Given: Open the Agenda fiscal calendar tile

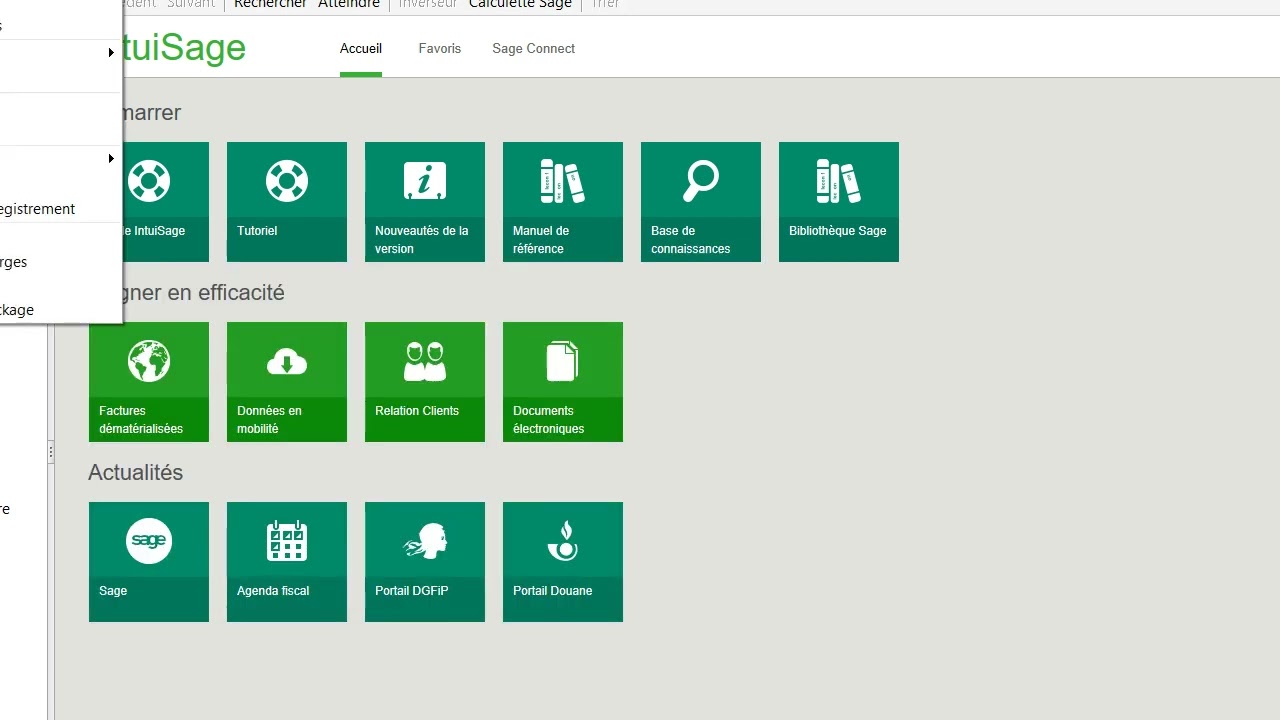Looking at the screenshot, I should coord(287,562).
